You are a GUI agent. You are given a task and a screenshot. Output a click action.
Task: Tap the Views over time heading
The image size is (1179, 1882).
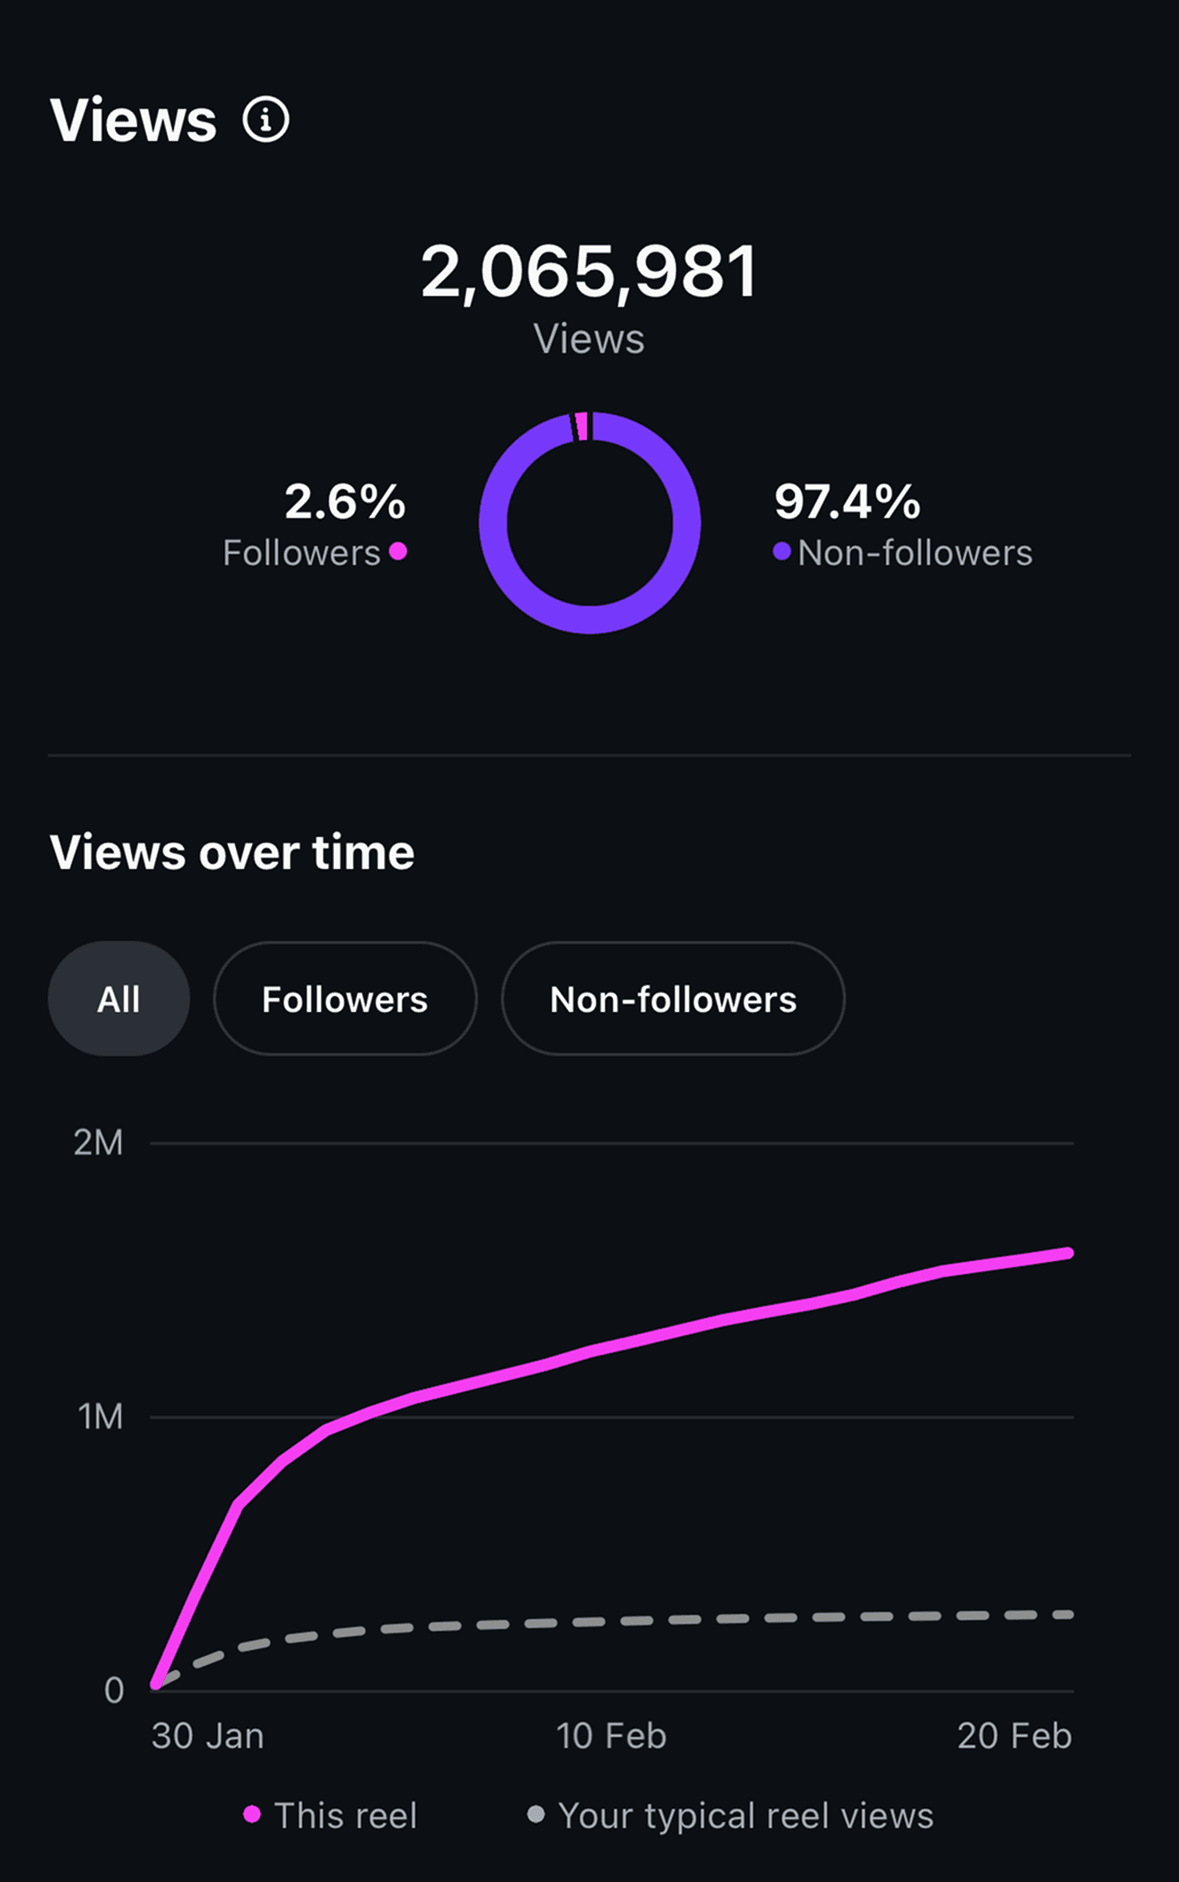click(232, 852)
